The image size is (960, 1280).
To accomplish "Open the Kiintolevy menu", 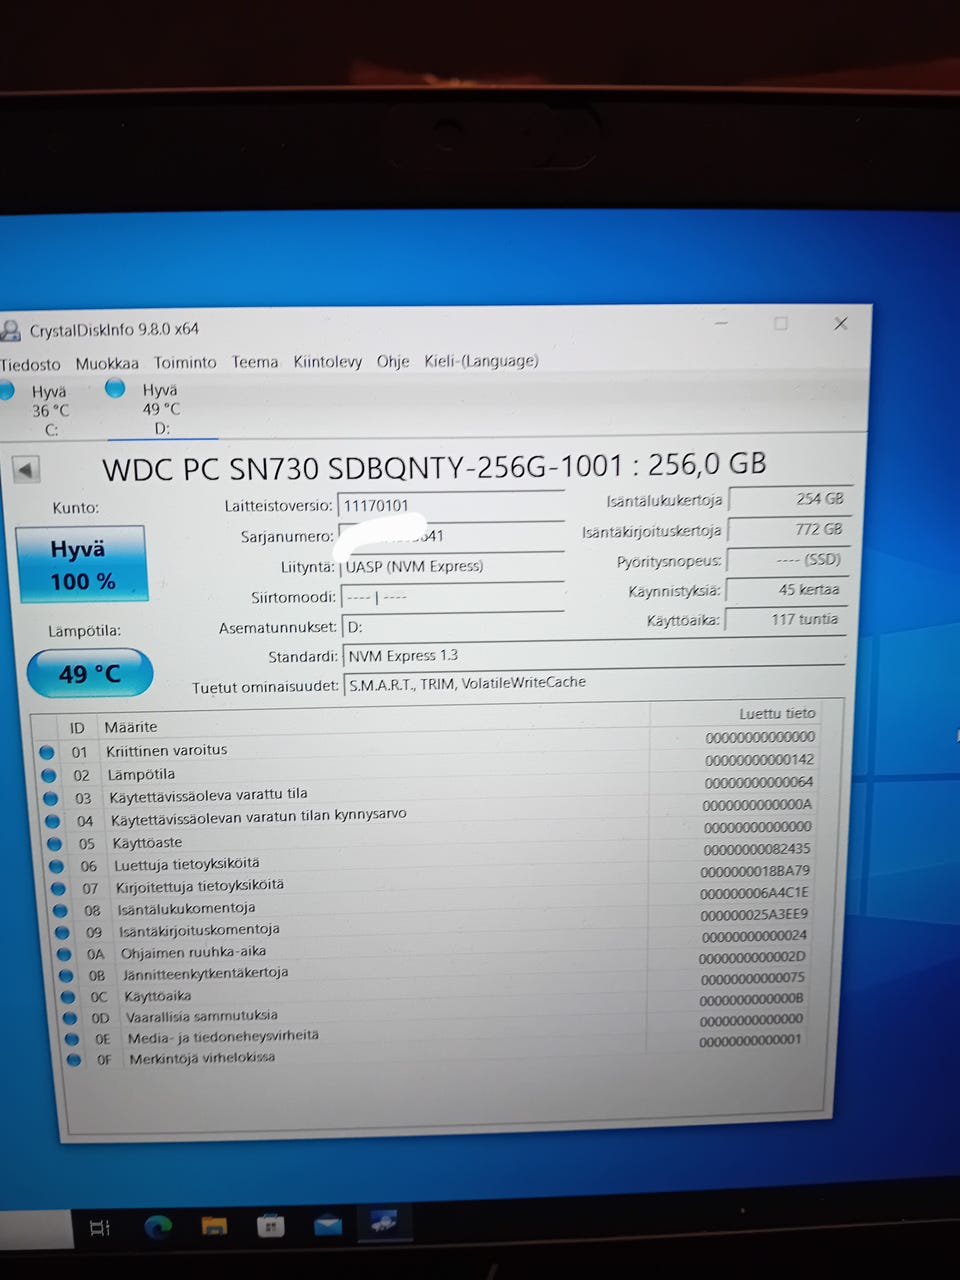I will click(327, 361).
